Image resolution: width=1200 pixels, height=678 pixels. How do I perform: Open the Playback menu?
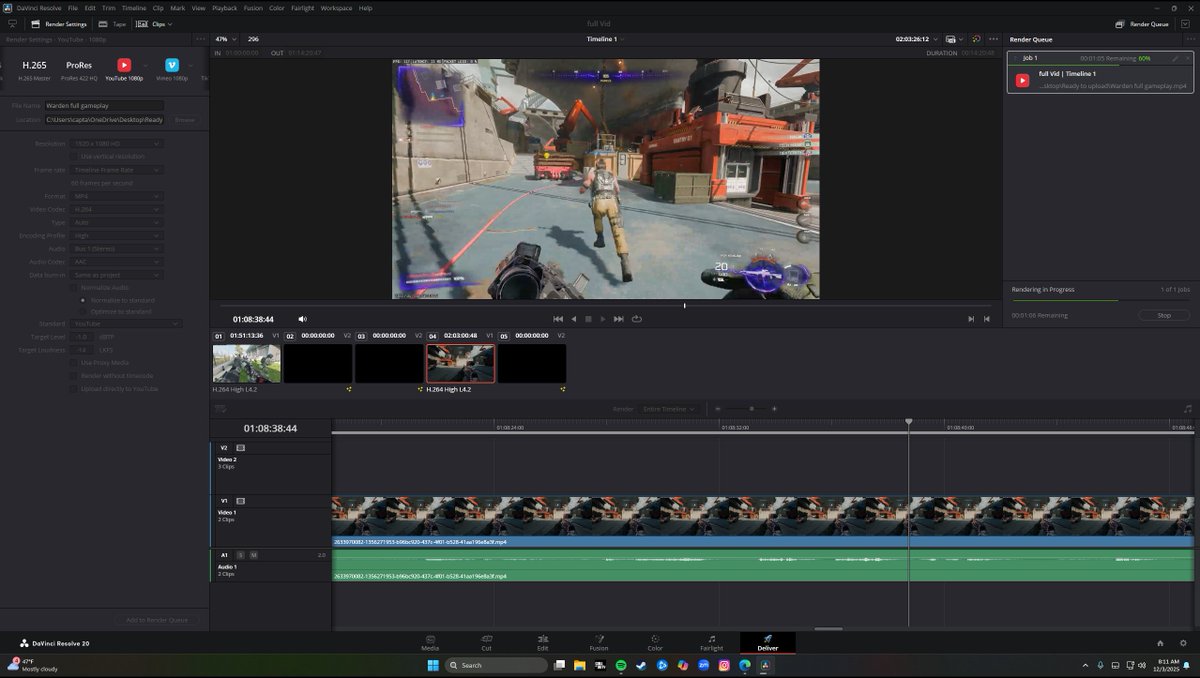pyautogui.click(x=225, y=8)
